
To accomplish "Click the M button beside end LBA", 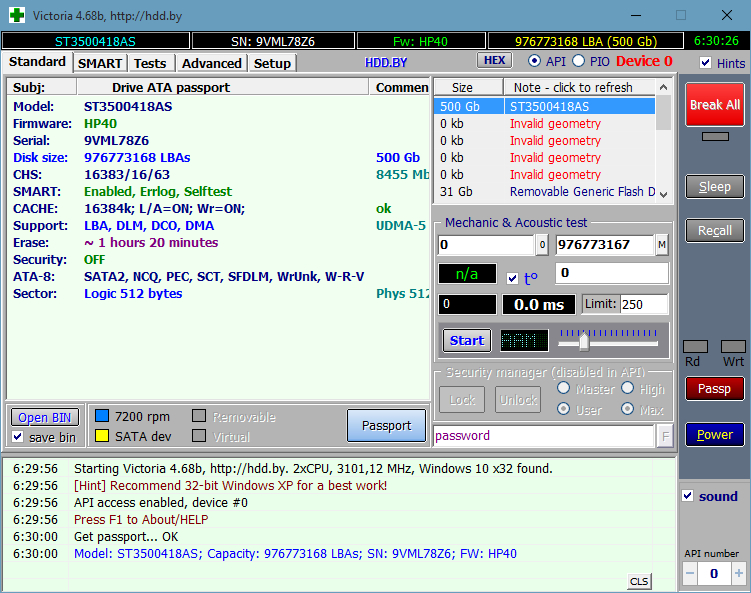I will point(661,245).
